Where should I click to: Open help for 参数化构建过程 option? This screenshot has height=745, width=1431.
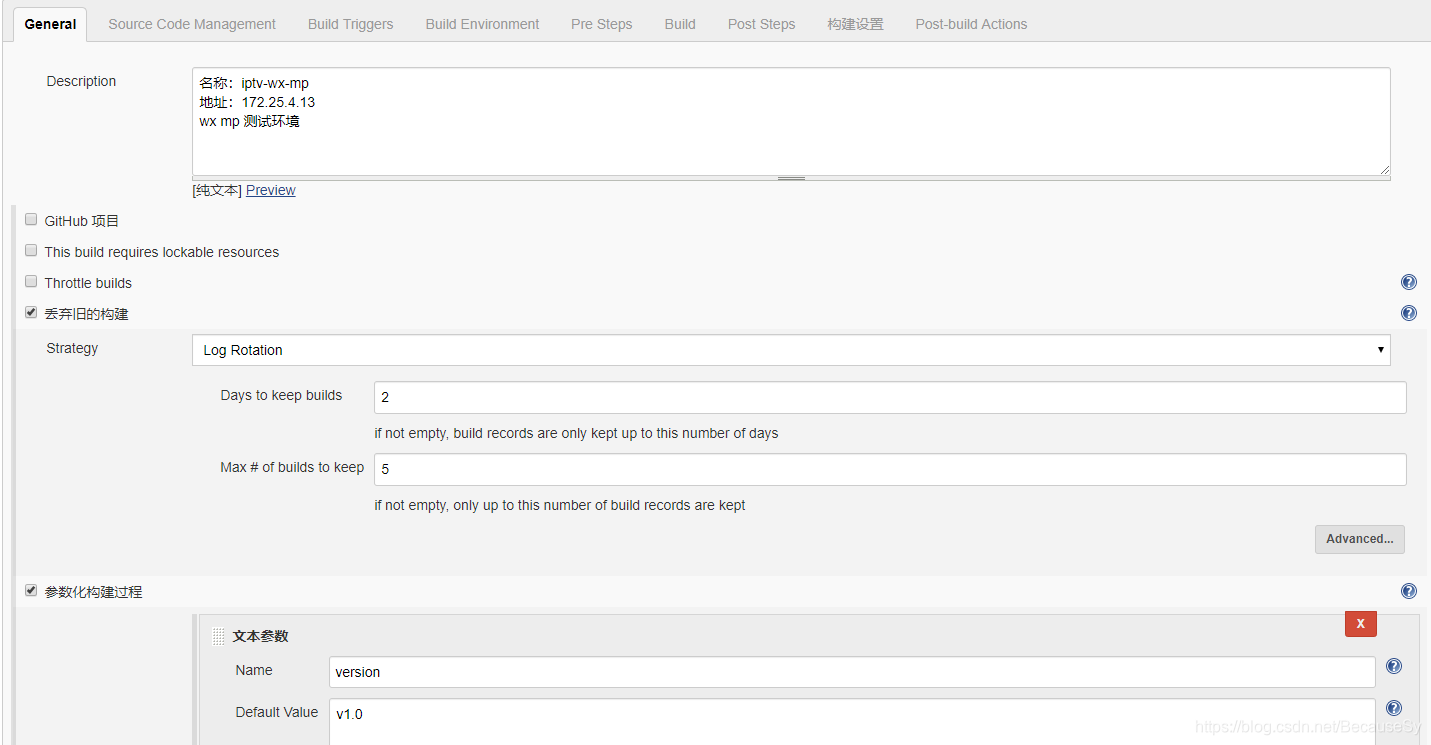[x=1409, y=591]
